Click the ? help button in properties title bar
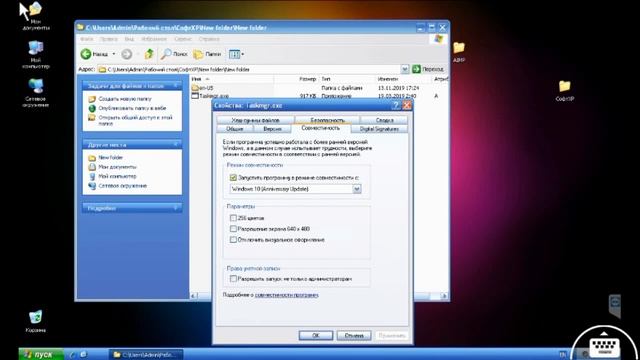Screen dimensions: 640x360 (x=395, y=105)
